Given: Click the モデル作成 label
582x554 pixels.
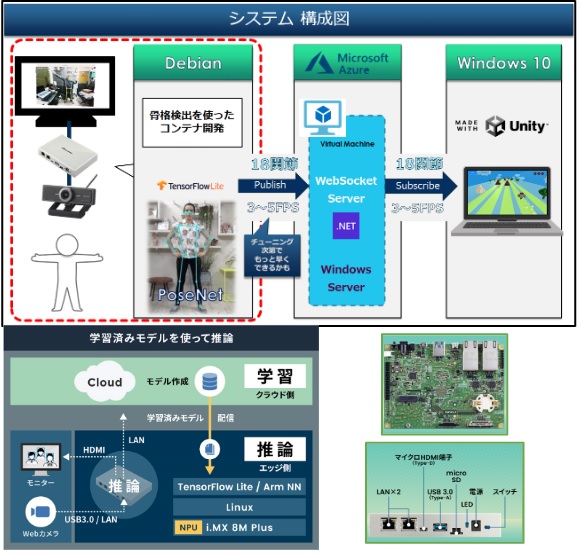Looking at the screenshot, I should coord(167,381).
